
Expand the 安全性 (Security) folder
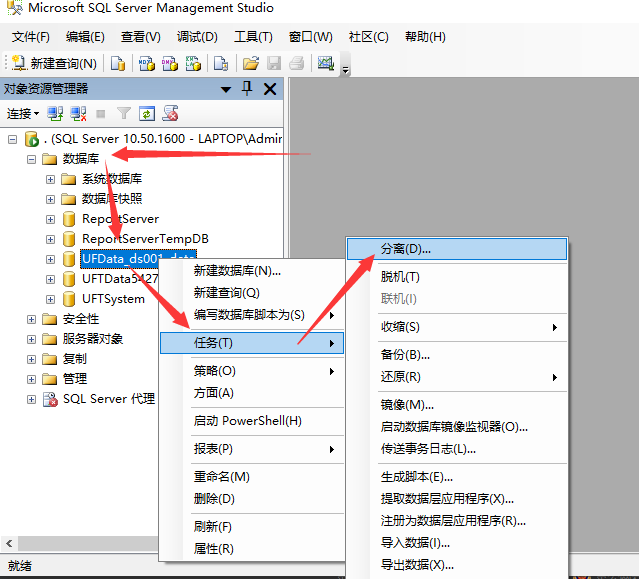31,319
